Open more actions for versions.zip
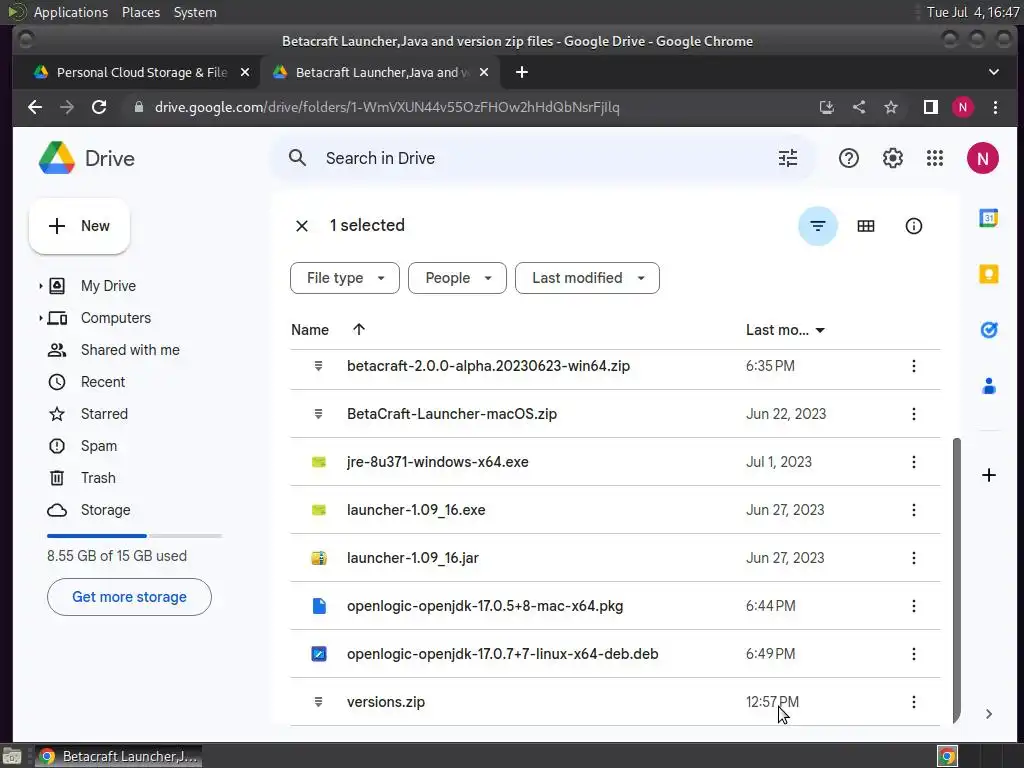This screenshot has width=1024, height=768. pos(914,702)
